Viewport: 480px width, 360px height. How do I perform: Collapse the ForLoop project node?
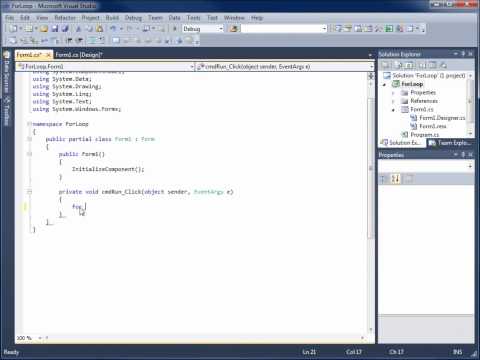384,84
